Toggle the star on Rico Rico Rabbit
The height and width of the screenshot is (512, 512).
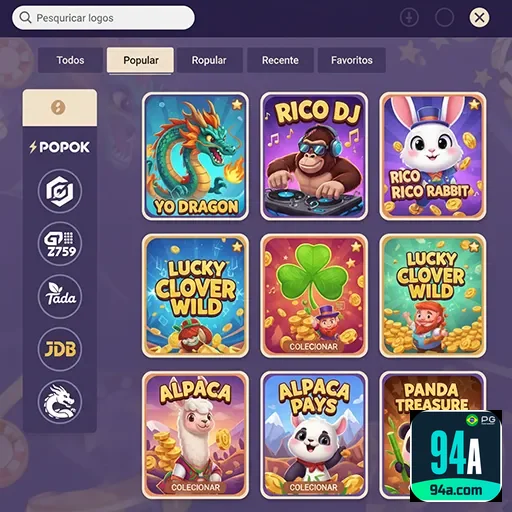tap(474, 105)
